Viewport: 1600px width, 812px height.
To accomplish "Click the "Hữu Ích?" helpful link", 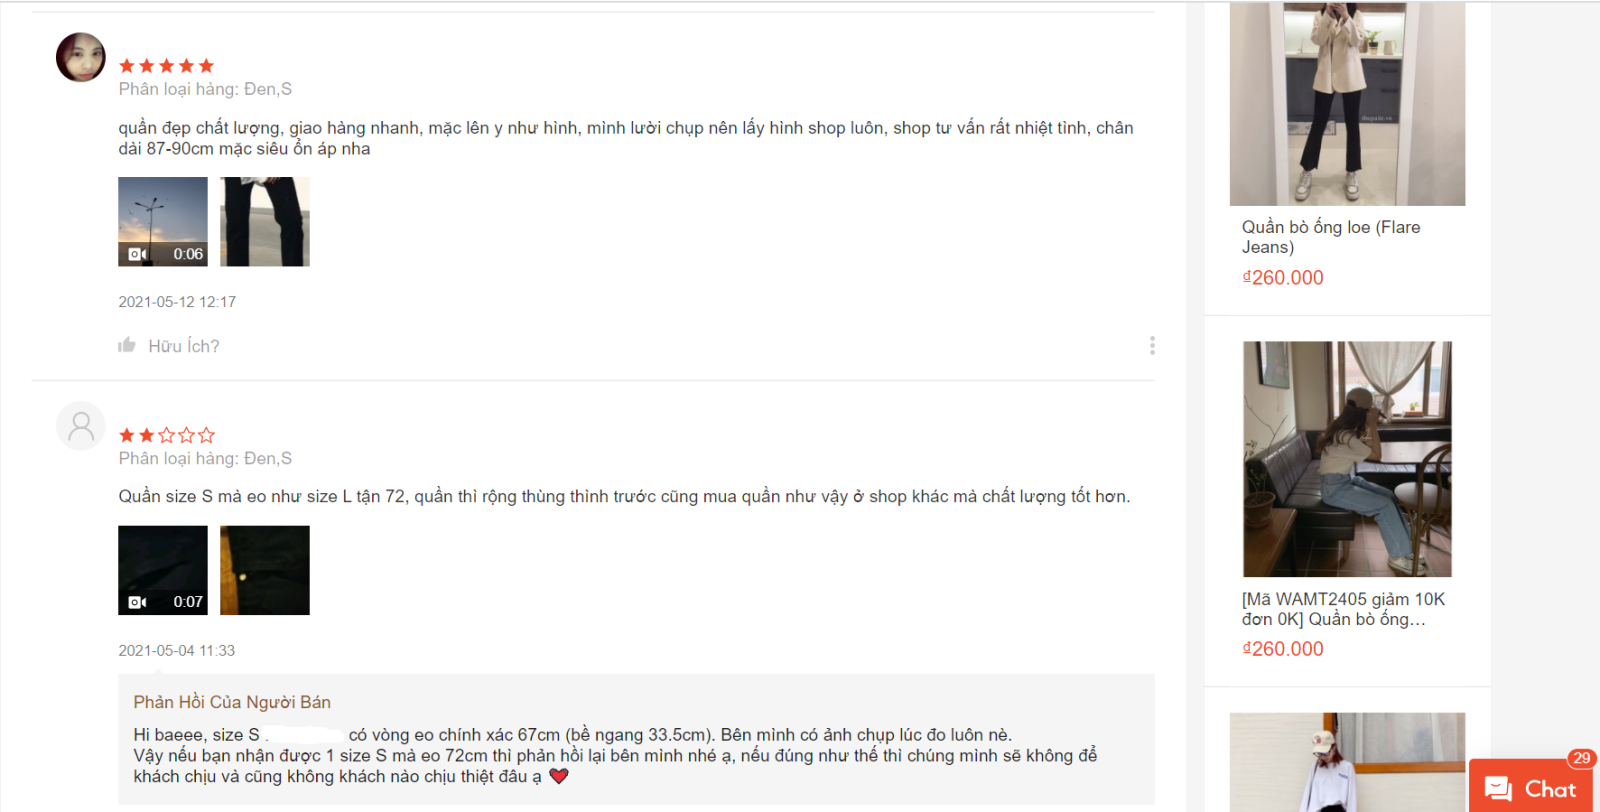I will [x=184, y=346].
